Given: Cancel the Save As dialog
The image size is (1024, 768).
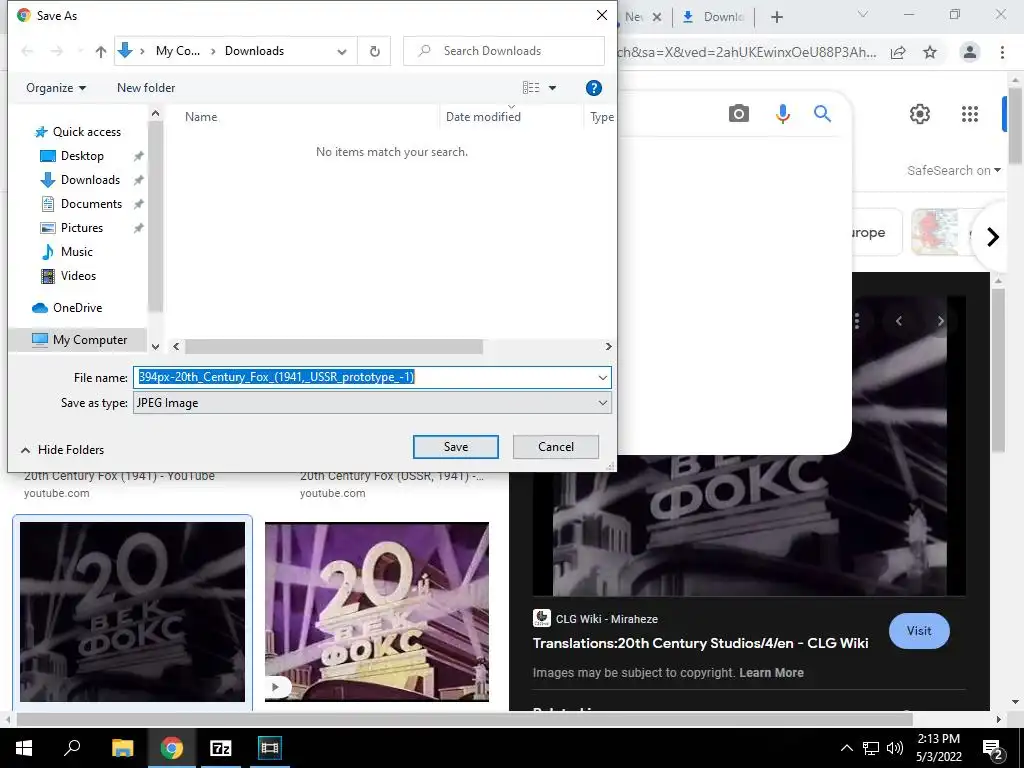Looking at the screenshot, I should pos(556,447).
